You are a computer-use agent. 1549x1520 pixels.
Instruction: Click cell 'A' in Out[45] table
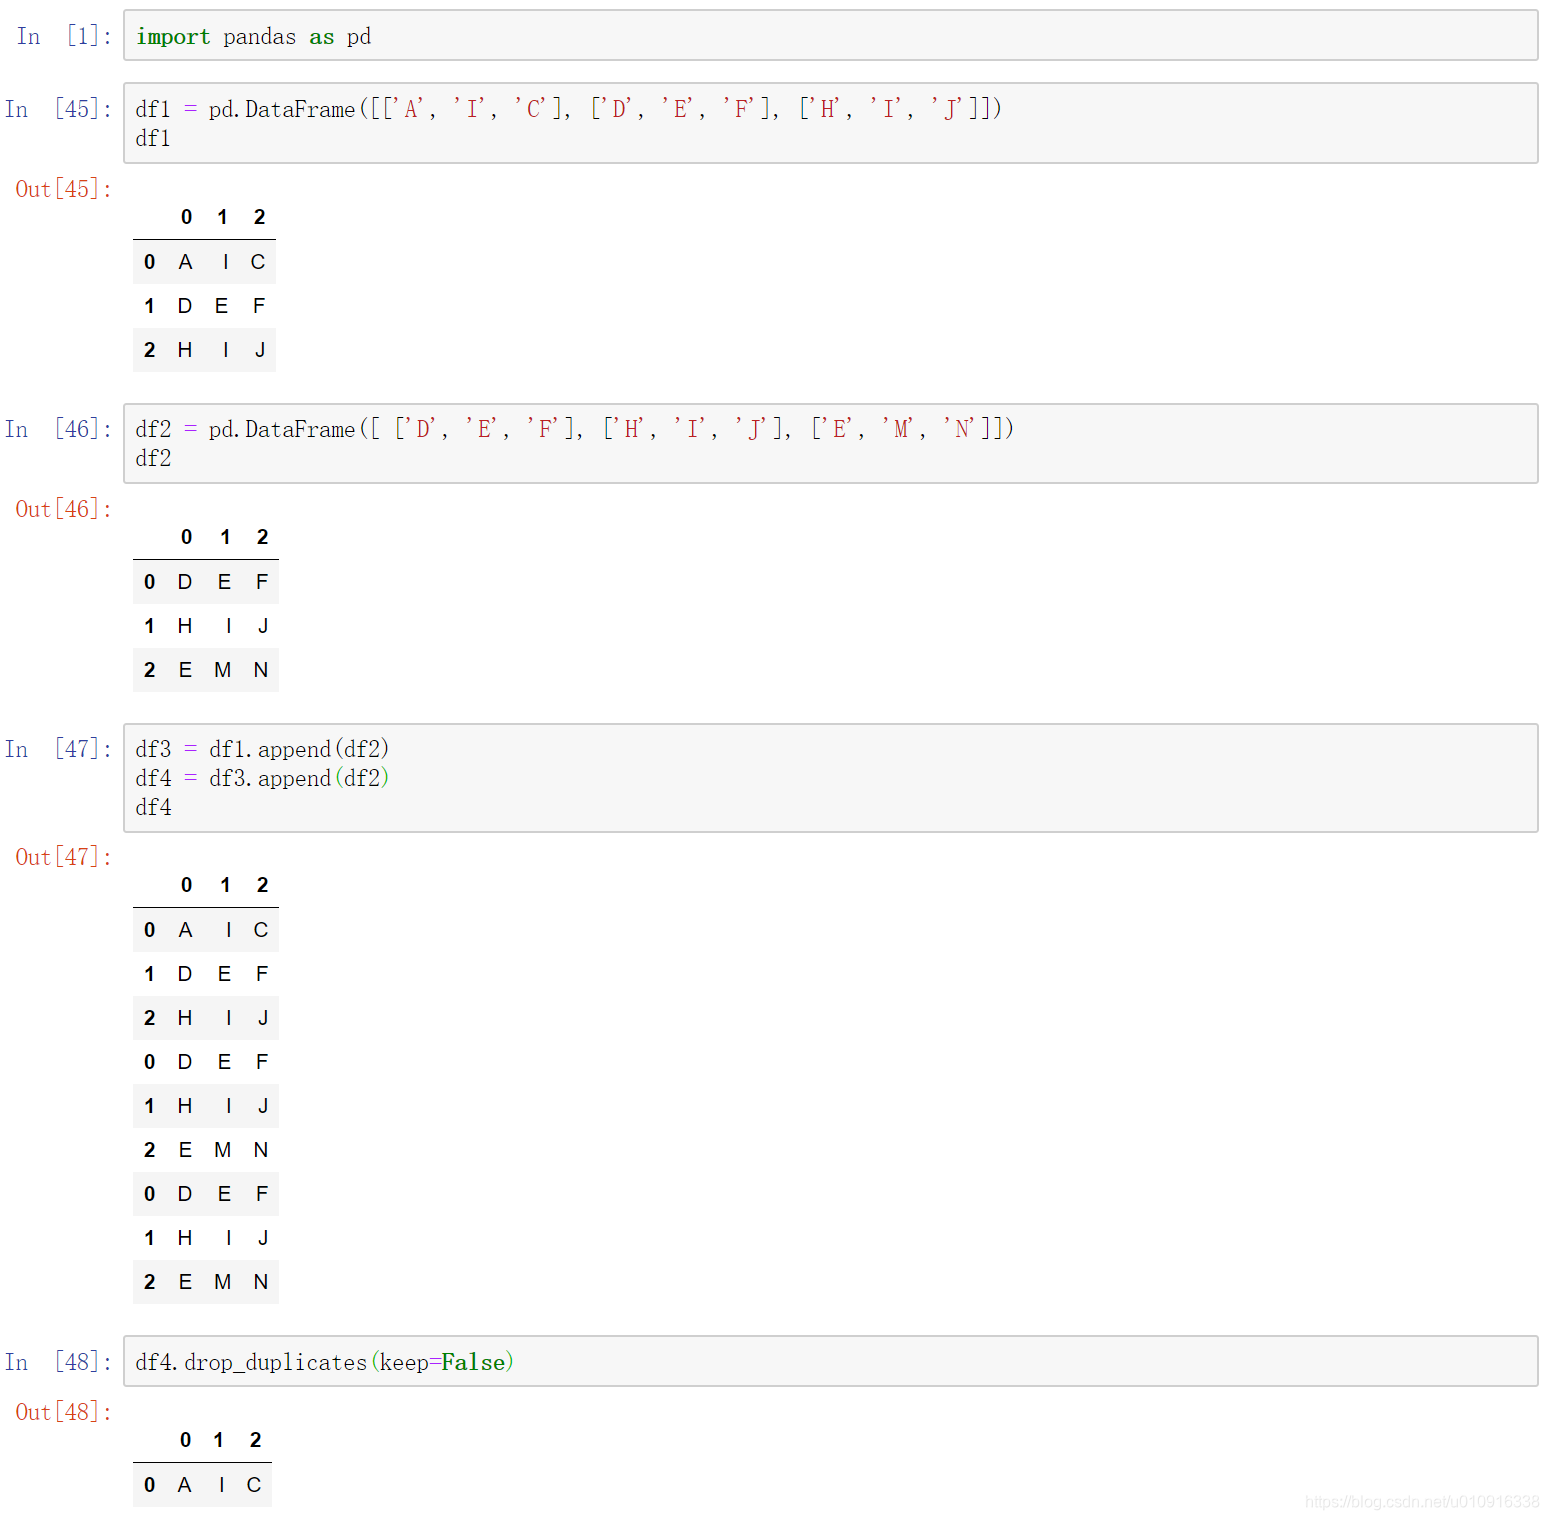click(185, 262)
